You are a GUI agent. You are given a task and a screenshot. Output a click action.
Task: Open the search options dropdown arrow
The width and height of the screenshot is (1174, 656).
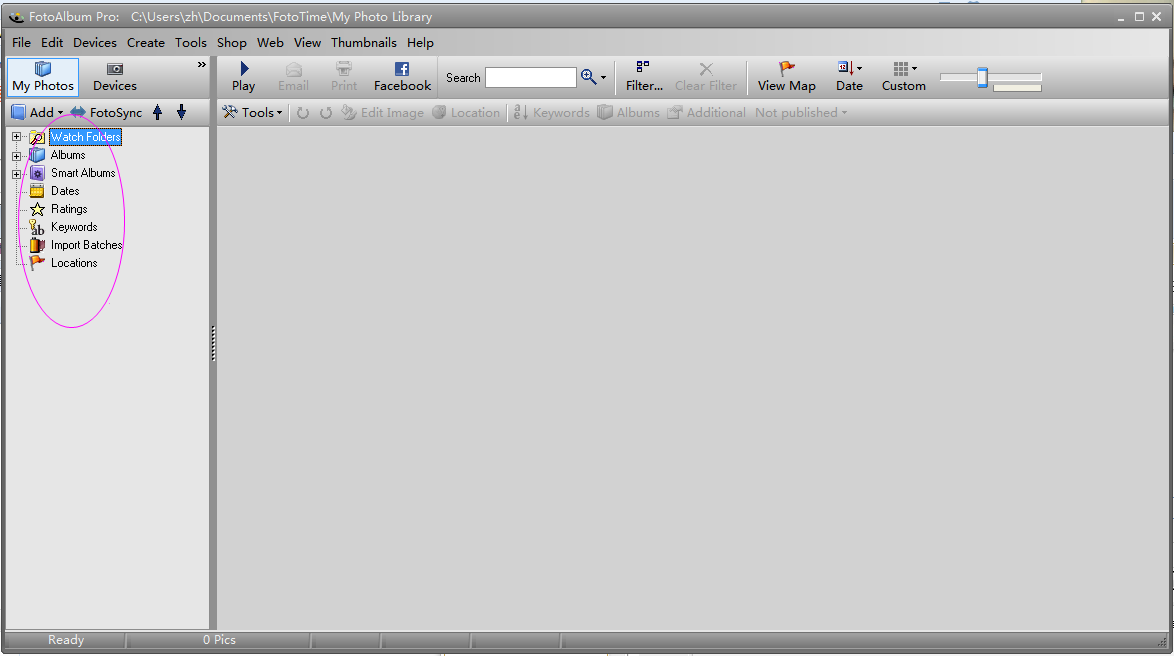pos(603,77)
